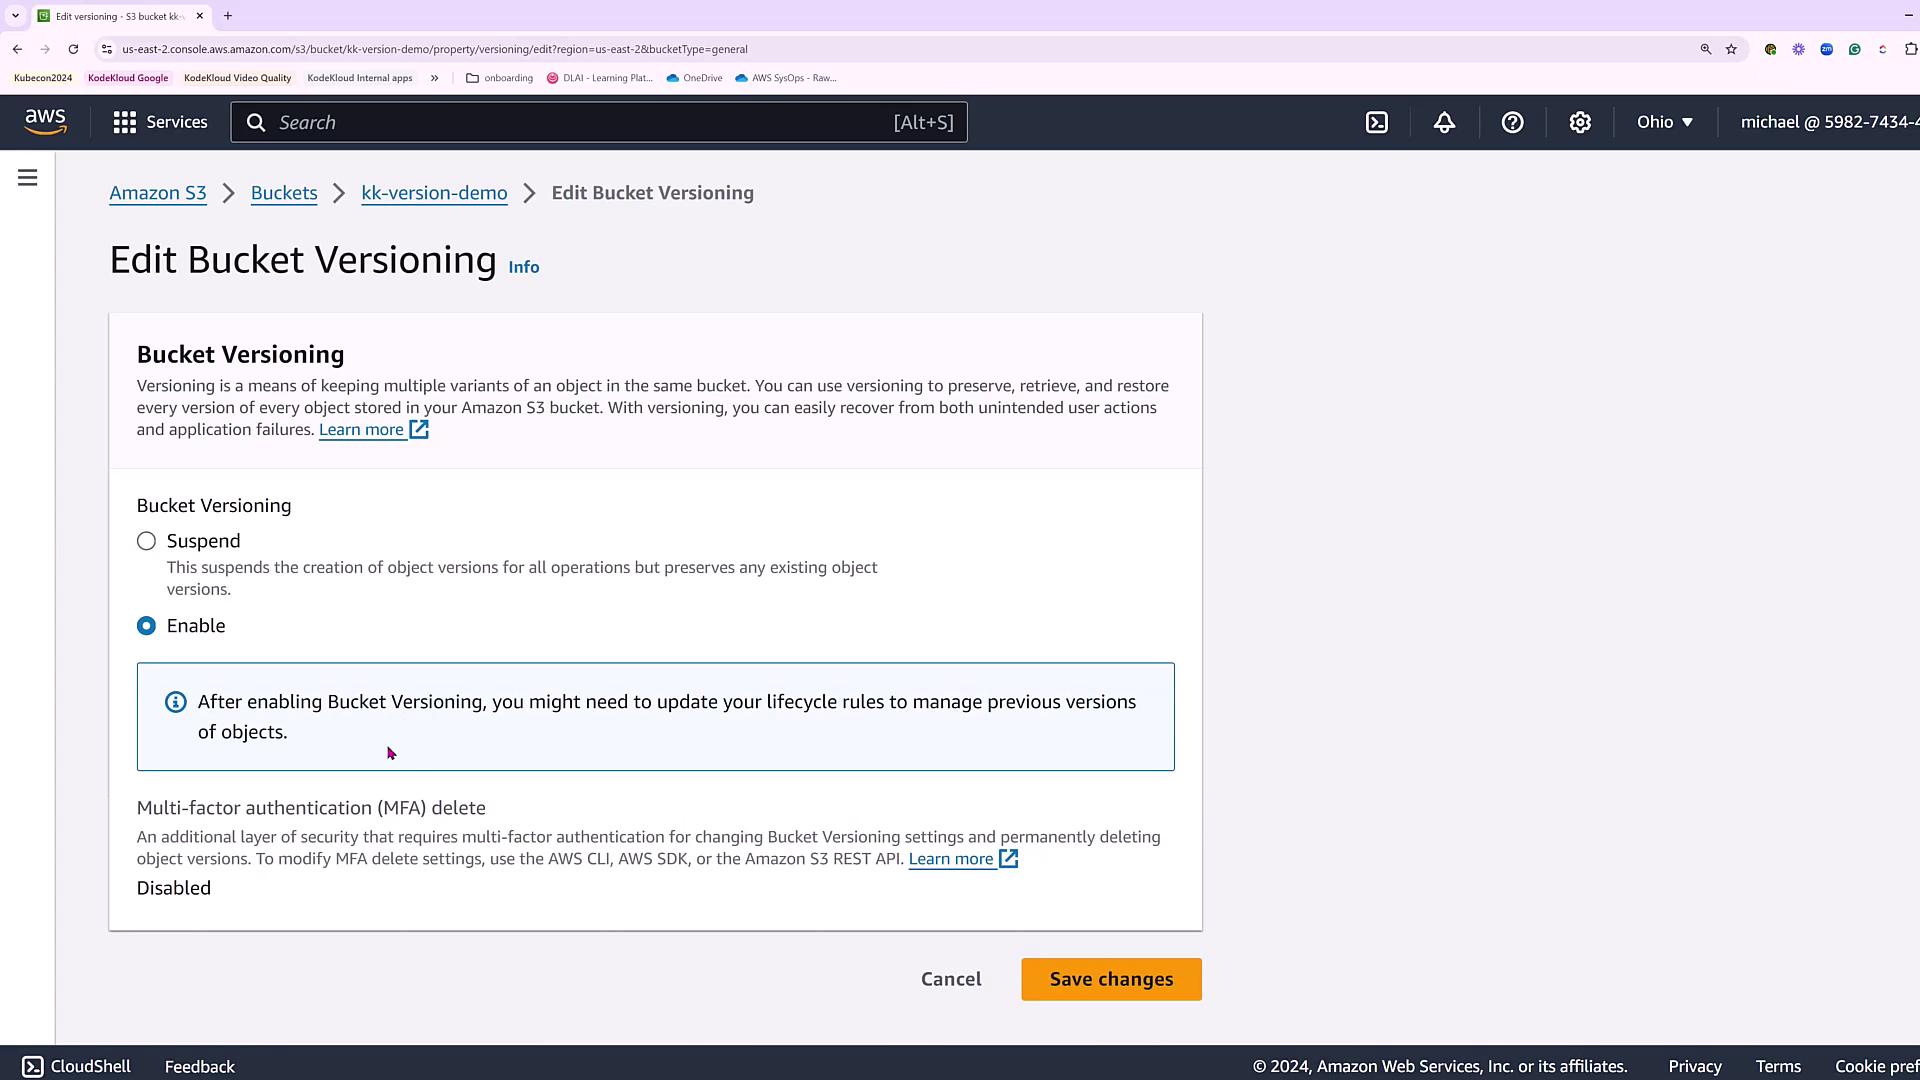The width and height of the screenshot is (1920, 1080).
Task: Expand the Ohio region dropdown
Action: [x=1665, y=122]
